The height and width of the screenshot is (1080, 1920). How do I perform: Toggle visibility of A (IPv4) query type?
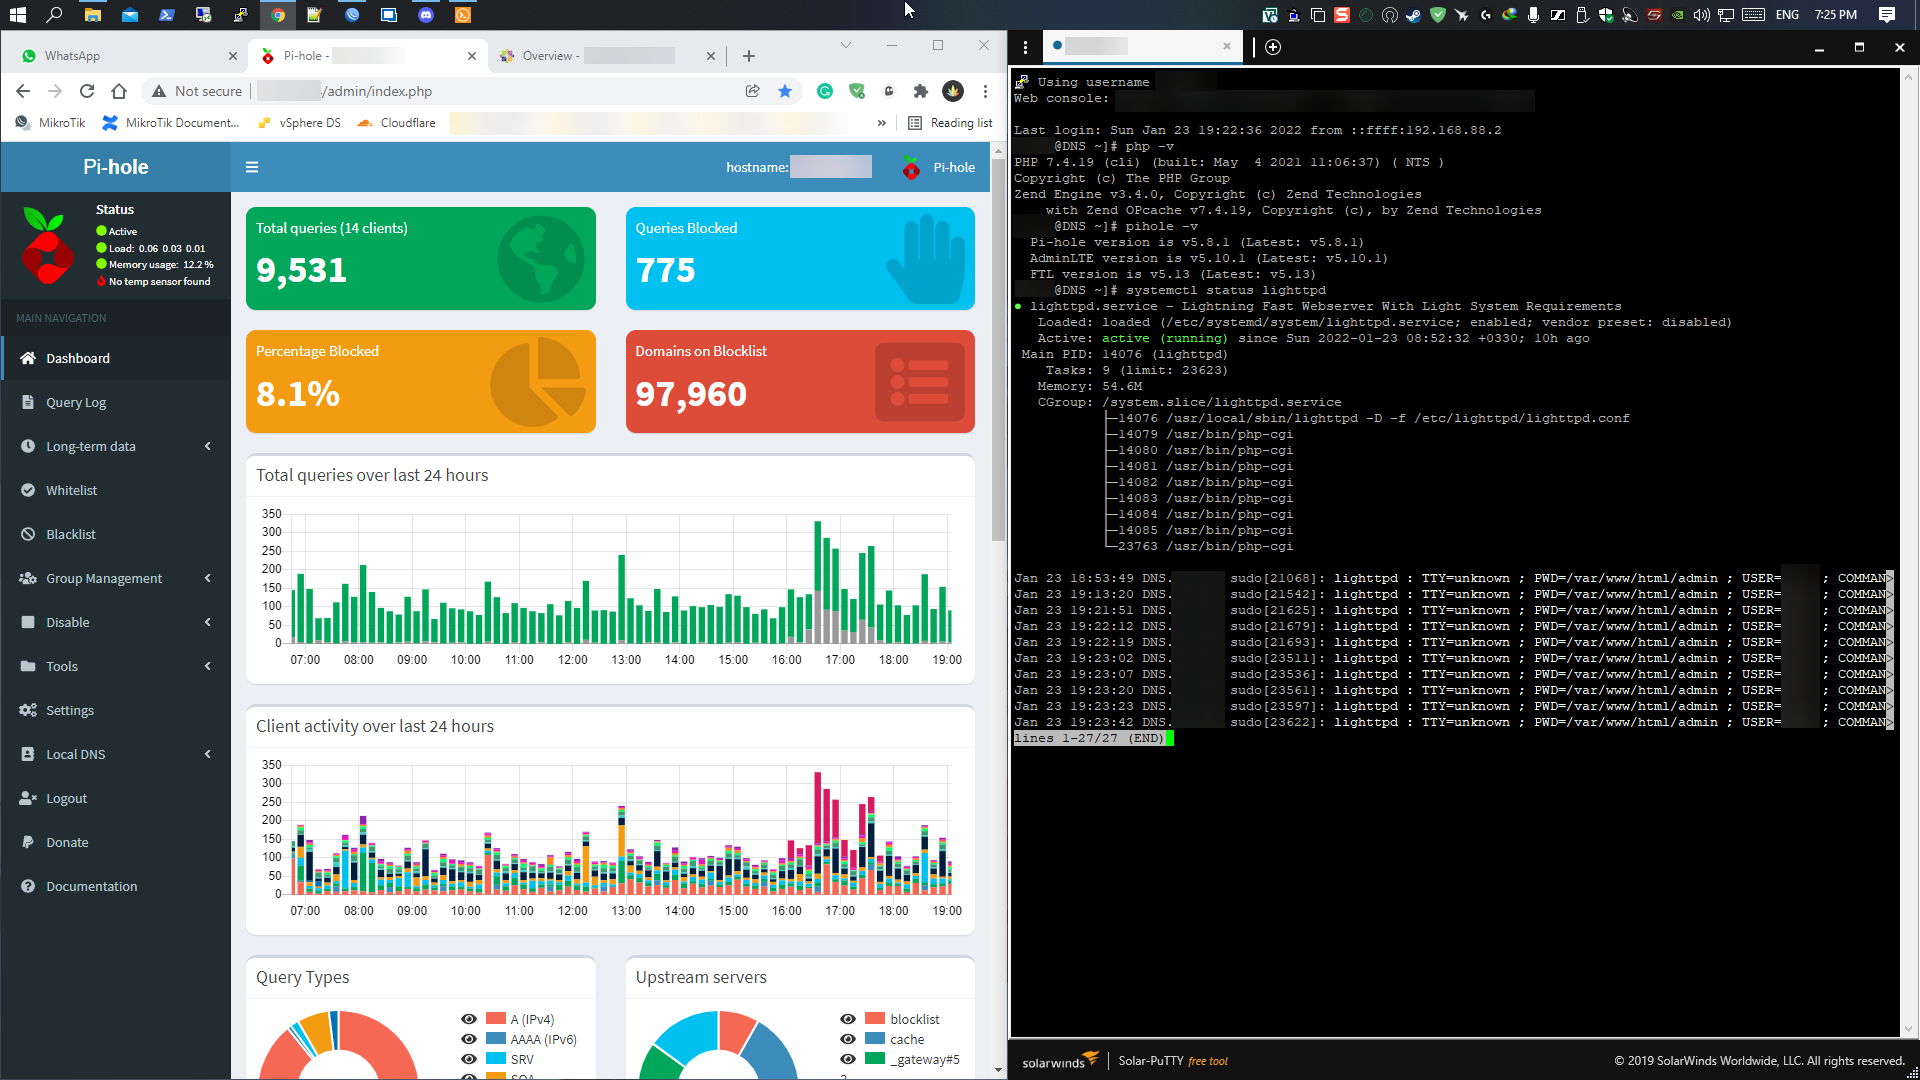point(468,1019)
